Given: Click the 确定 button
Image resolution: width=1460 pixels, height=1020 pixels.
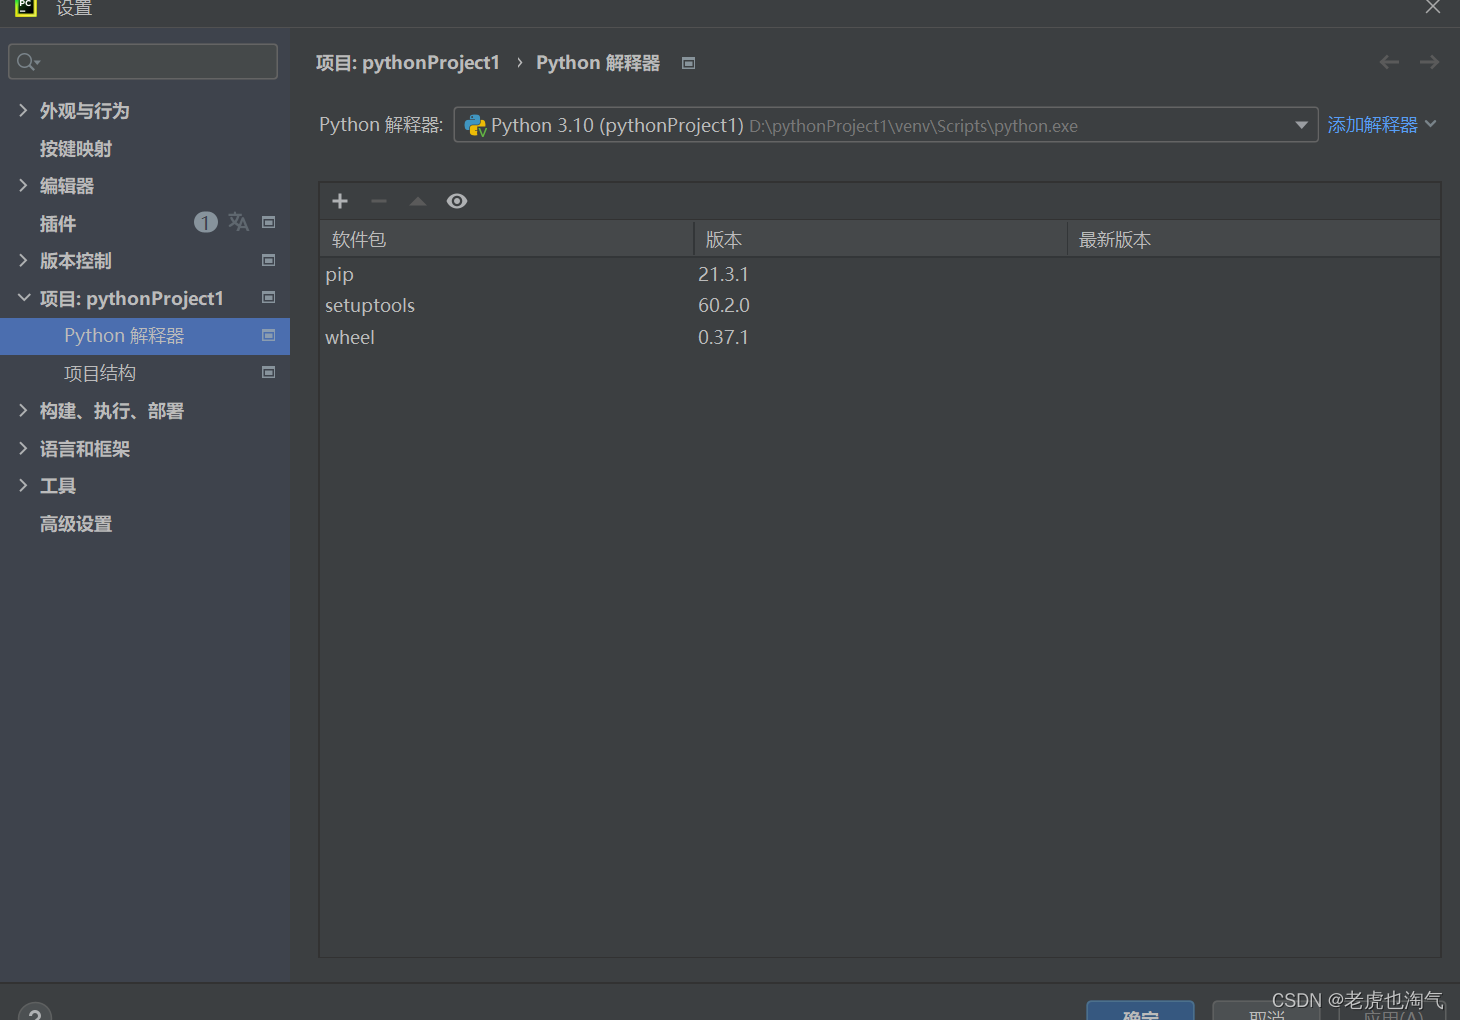Looking at the screenshot, I should (x=1140, y=1010).
